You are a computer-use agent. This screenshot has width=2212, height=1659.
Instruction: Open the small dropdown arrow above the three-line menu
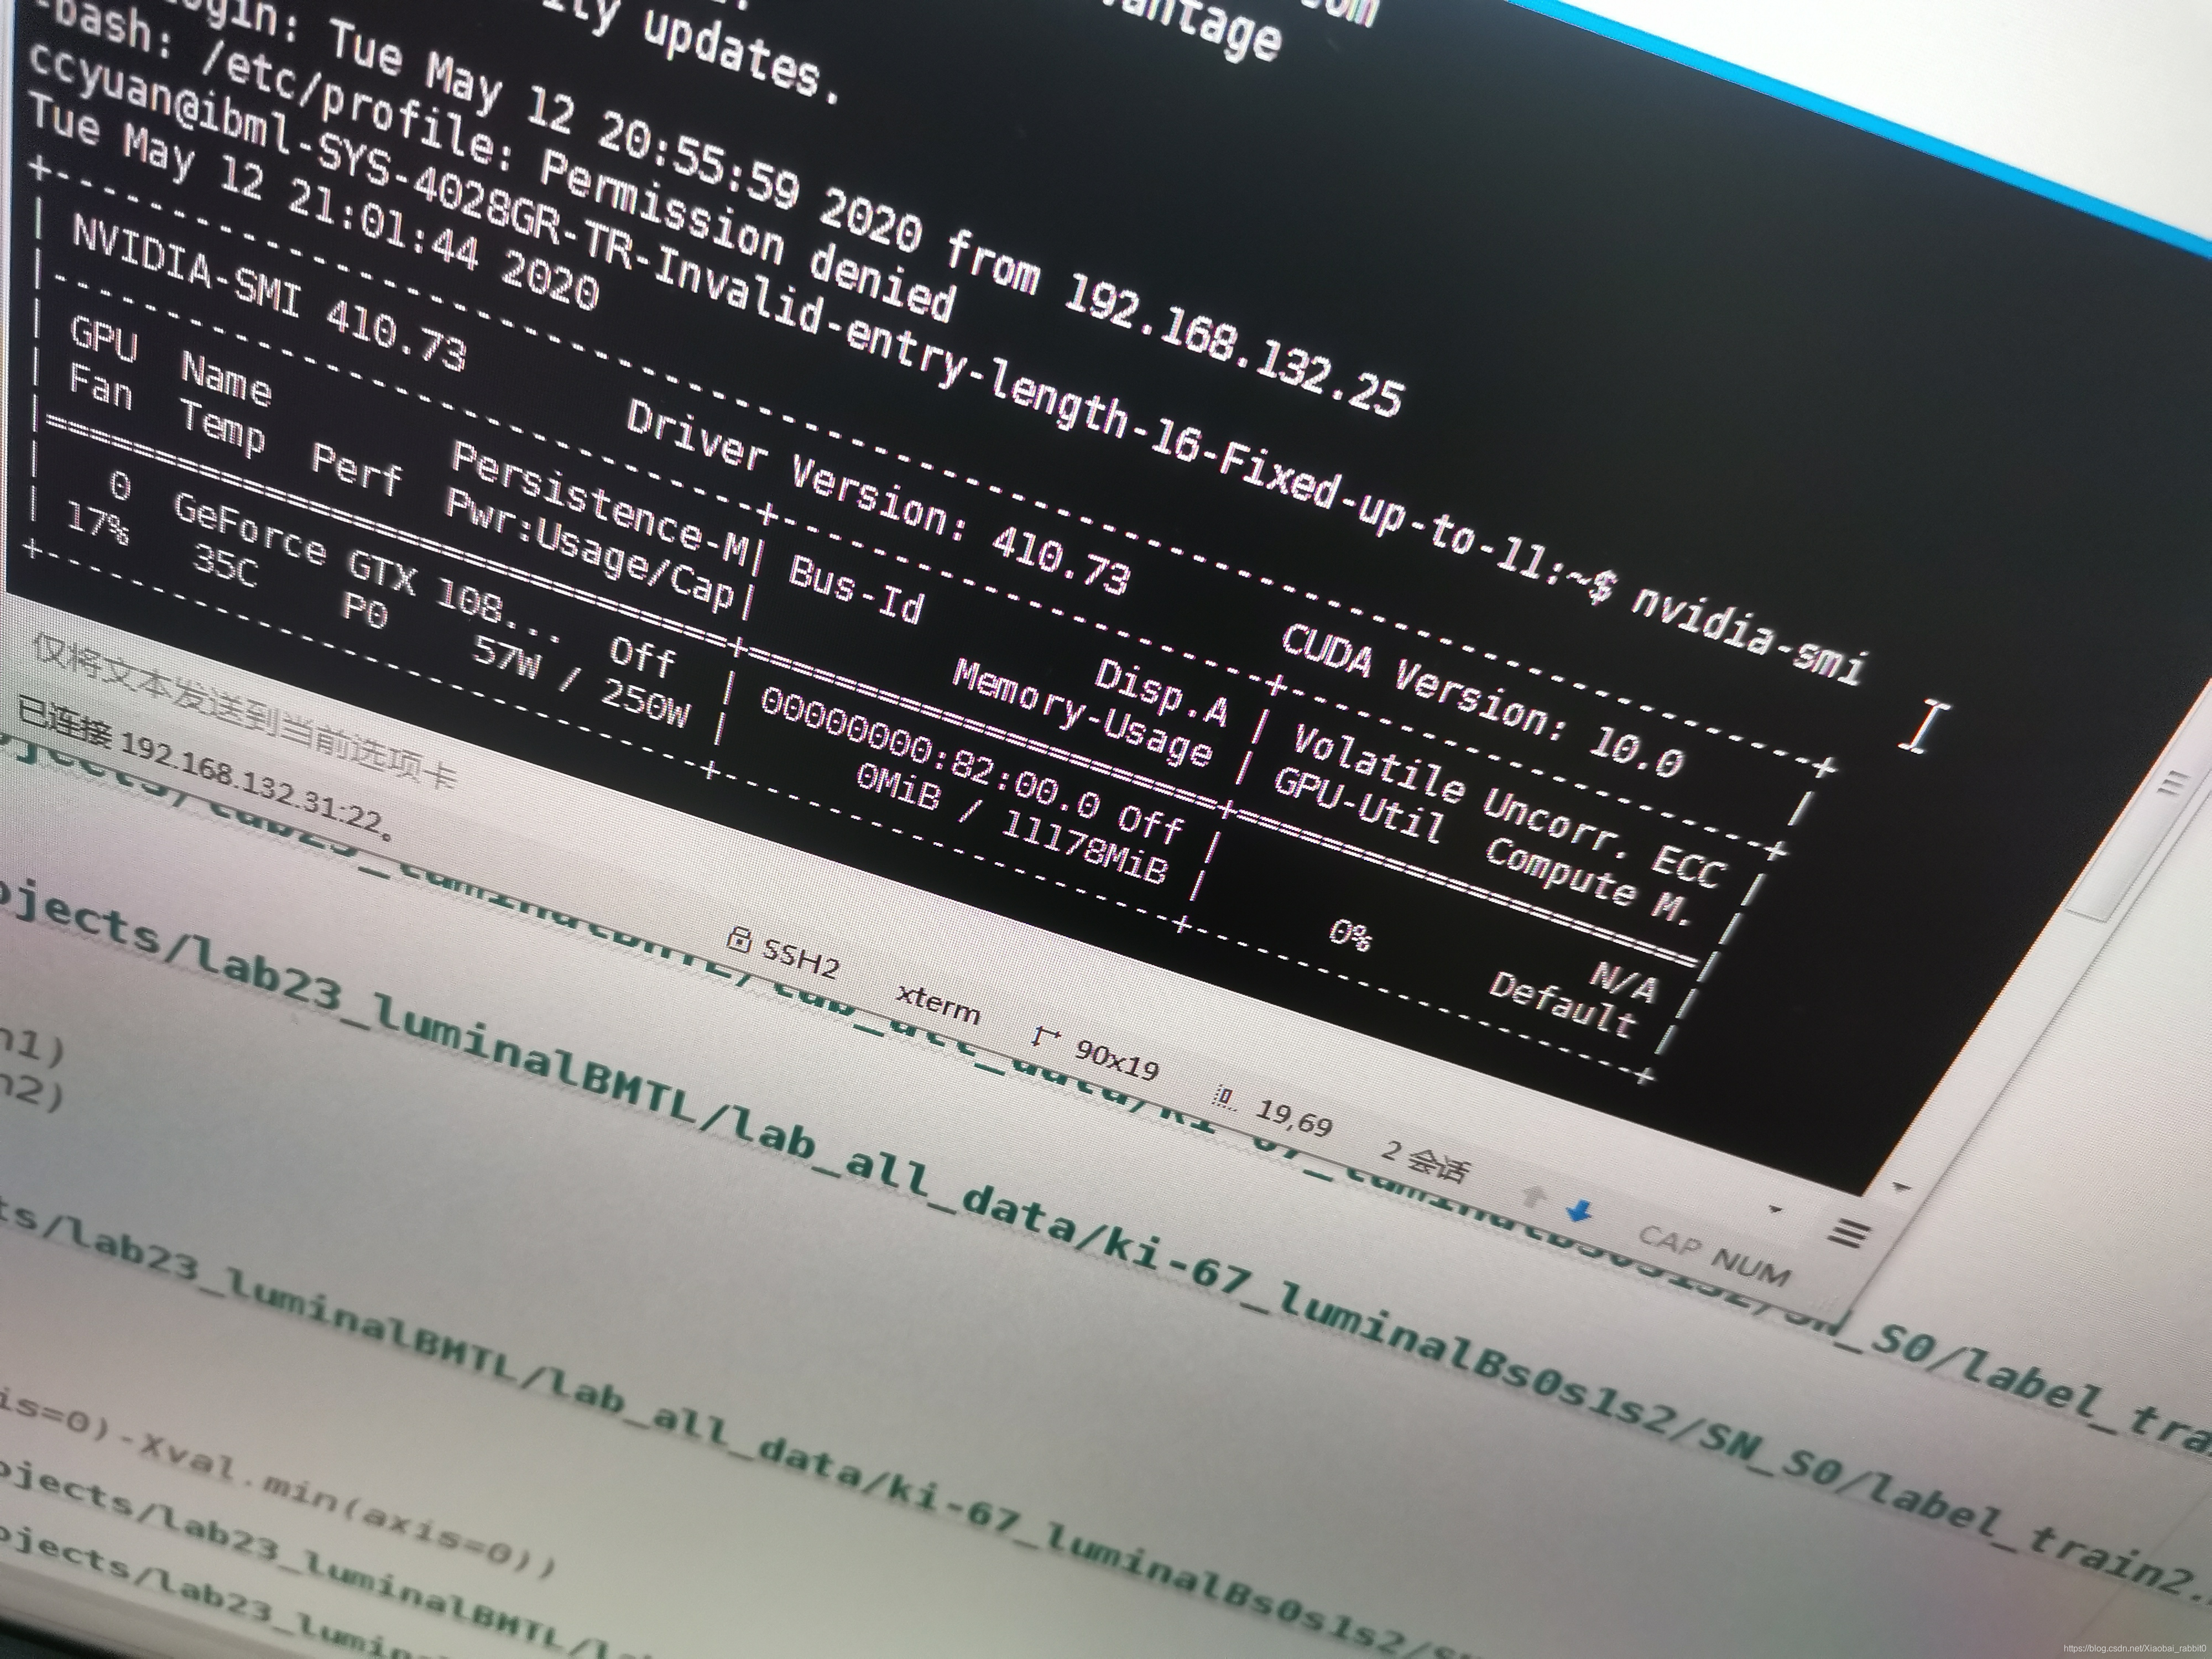[1775, 1210]
